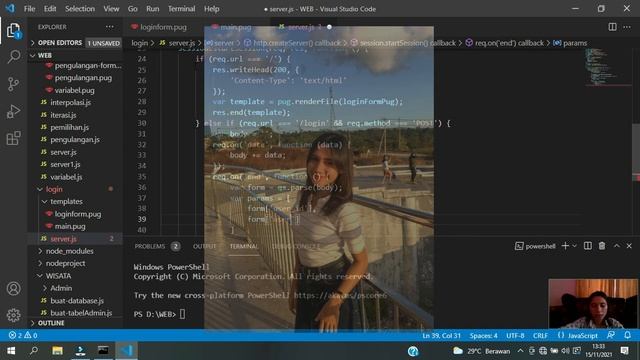Switch to the OUTPUT panel tab

click(x=204, y=246)
